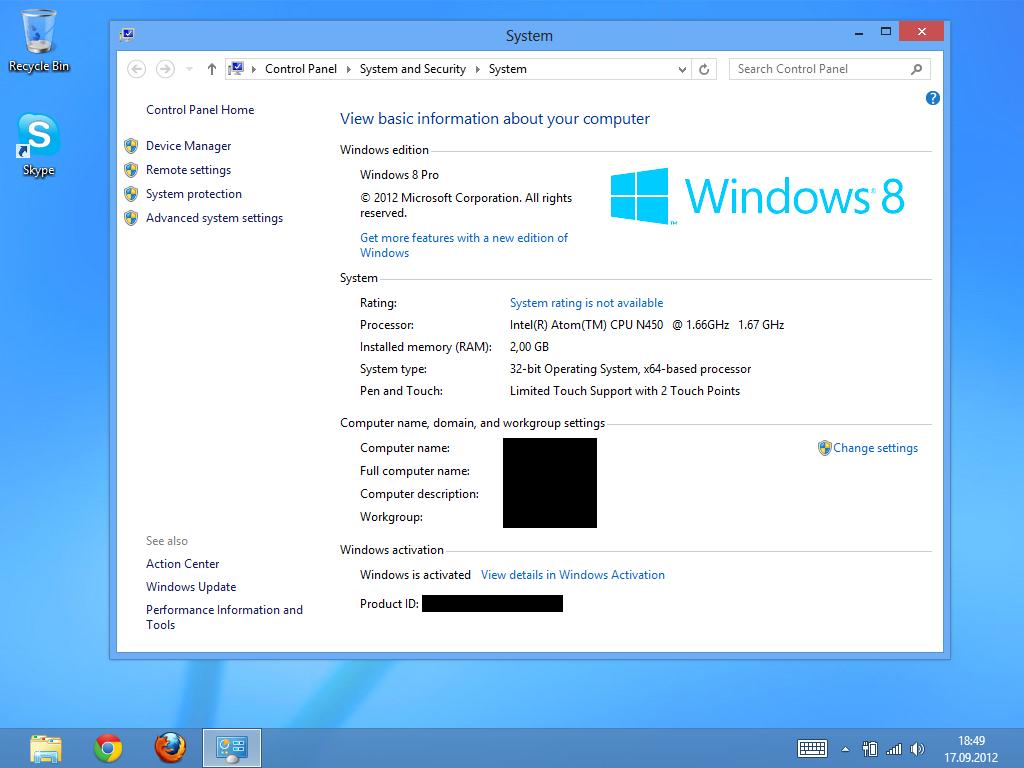Click the Intel Atom processor value
1024x768 pixels.
pos(647,325)
